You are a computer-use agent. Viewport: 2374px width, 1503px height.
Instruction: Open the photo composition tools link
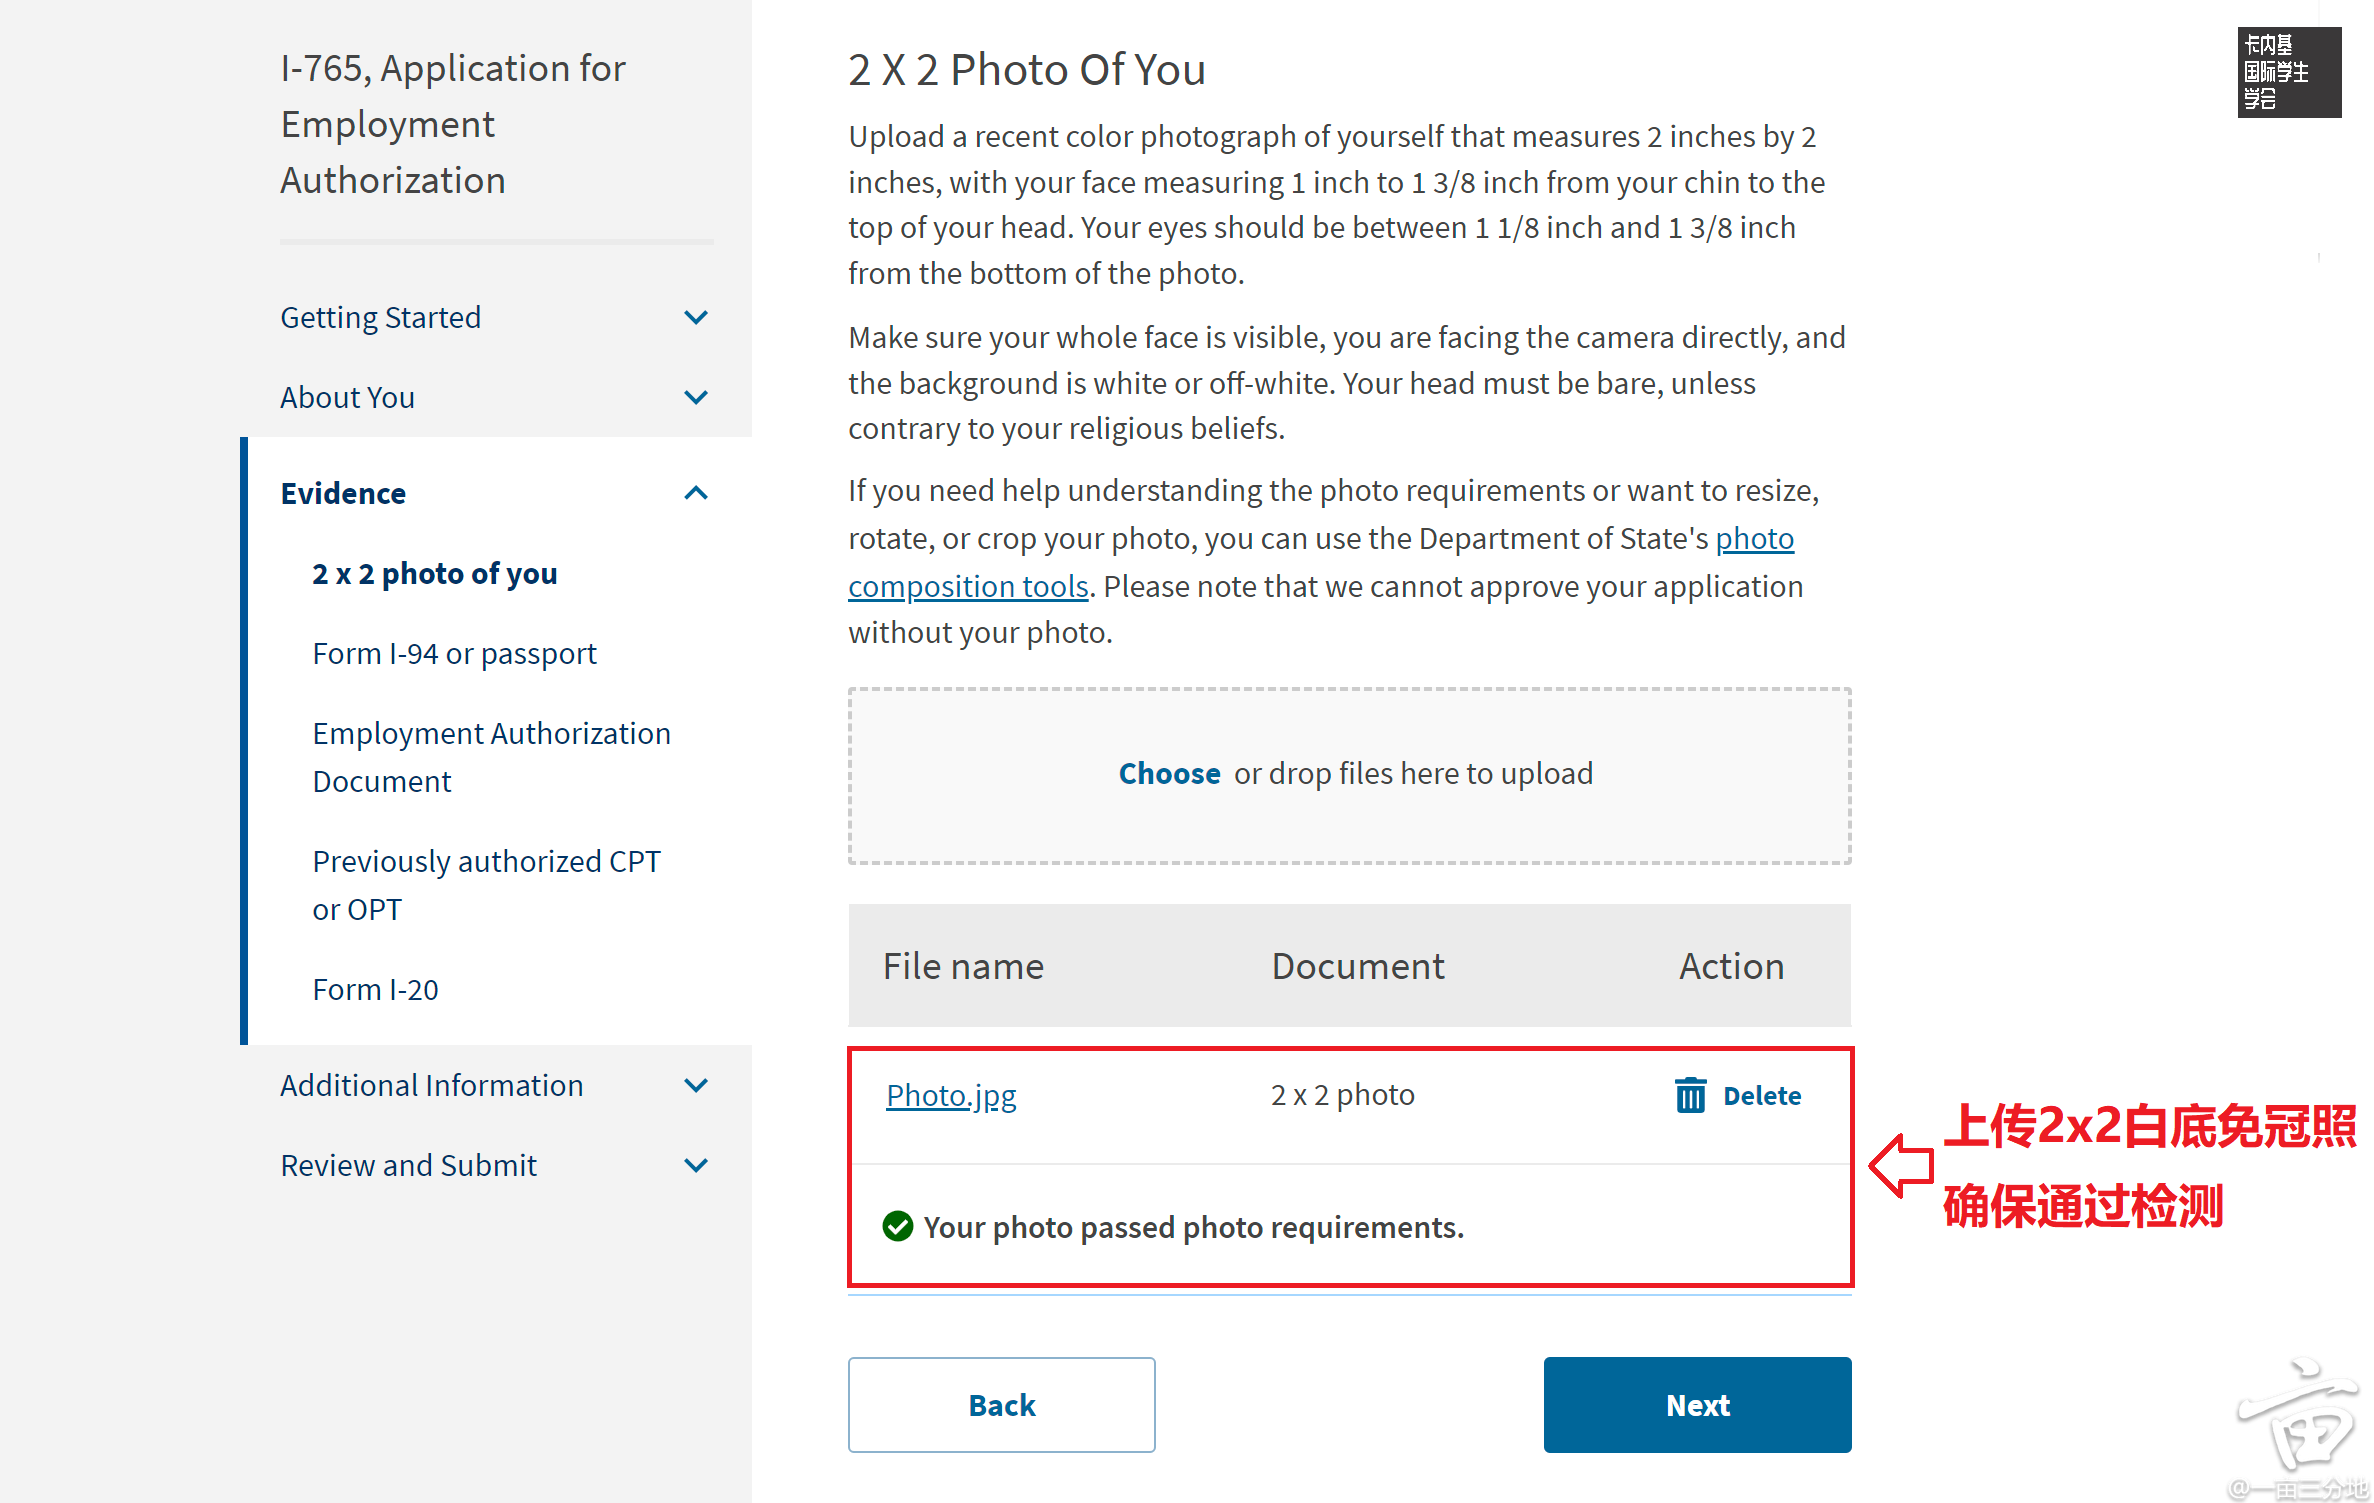tap(1321, 562)
